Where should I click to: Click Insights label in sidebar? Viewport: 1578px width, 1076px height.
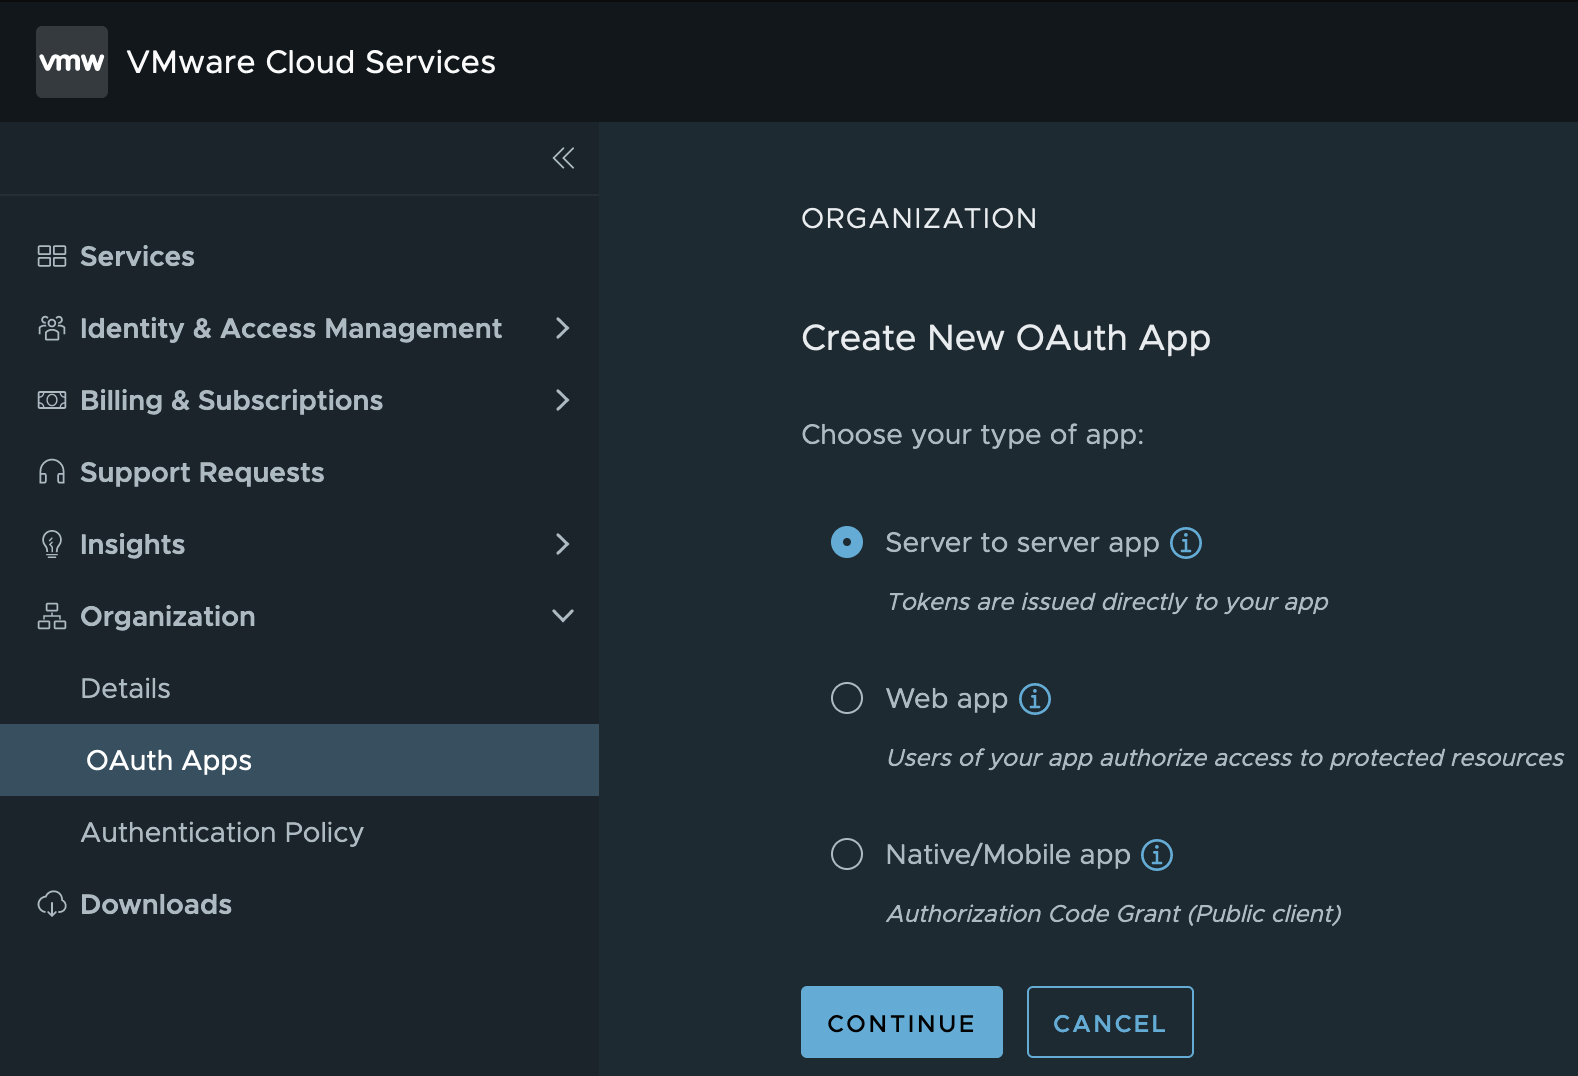133,544
